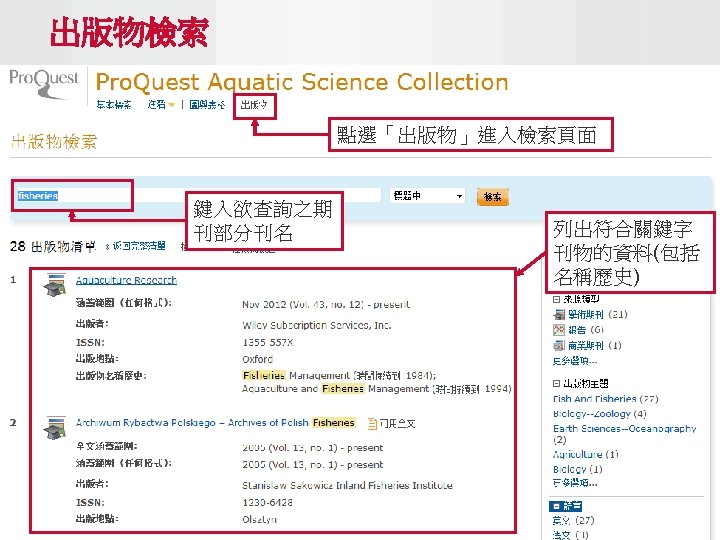Click ISSN value 1355-557X
The width and height of the screenshot is (720, 540).
tap(268, 343)
